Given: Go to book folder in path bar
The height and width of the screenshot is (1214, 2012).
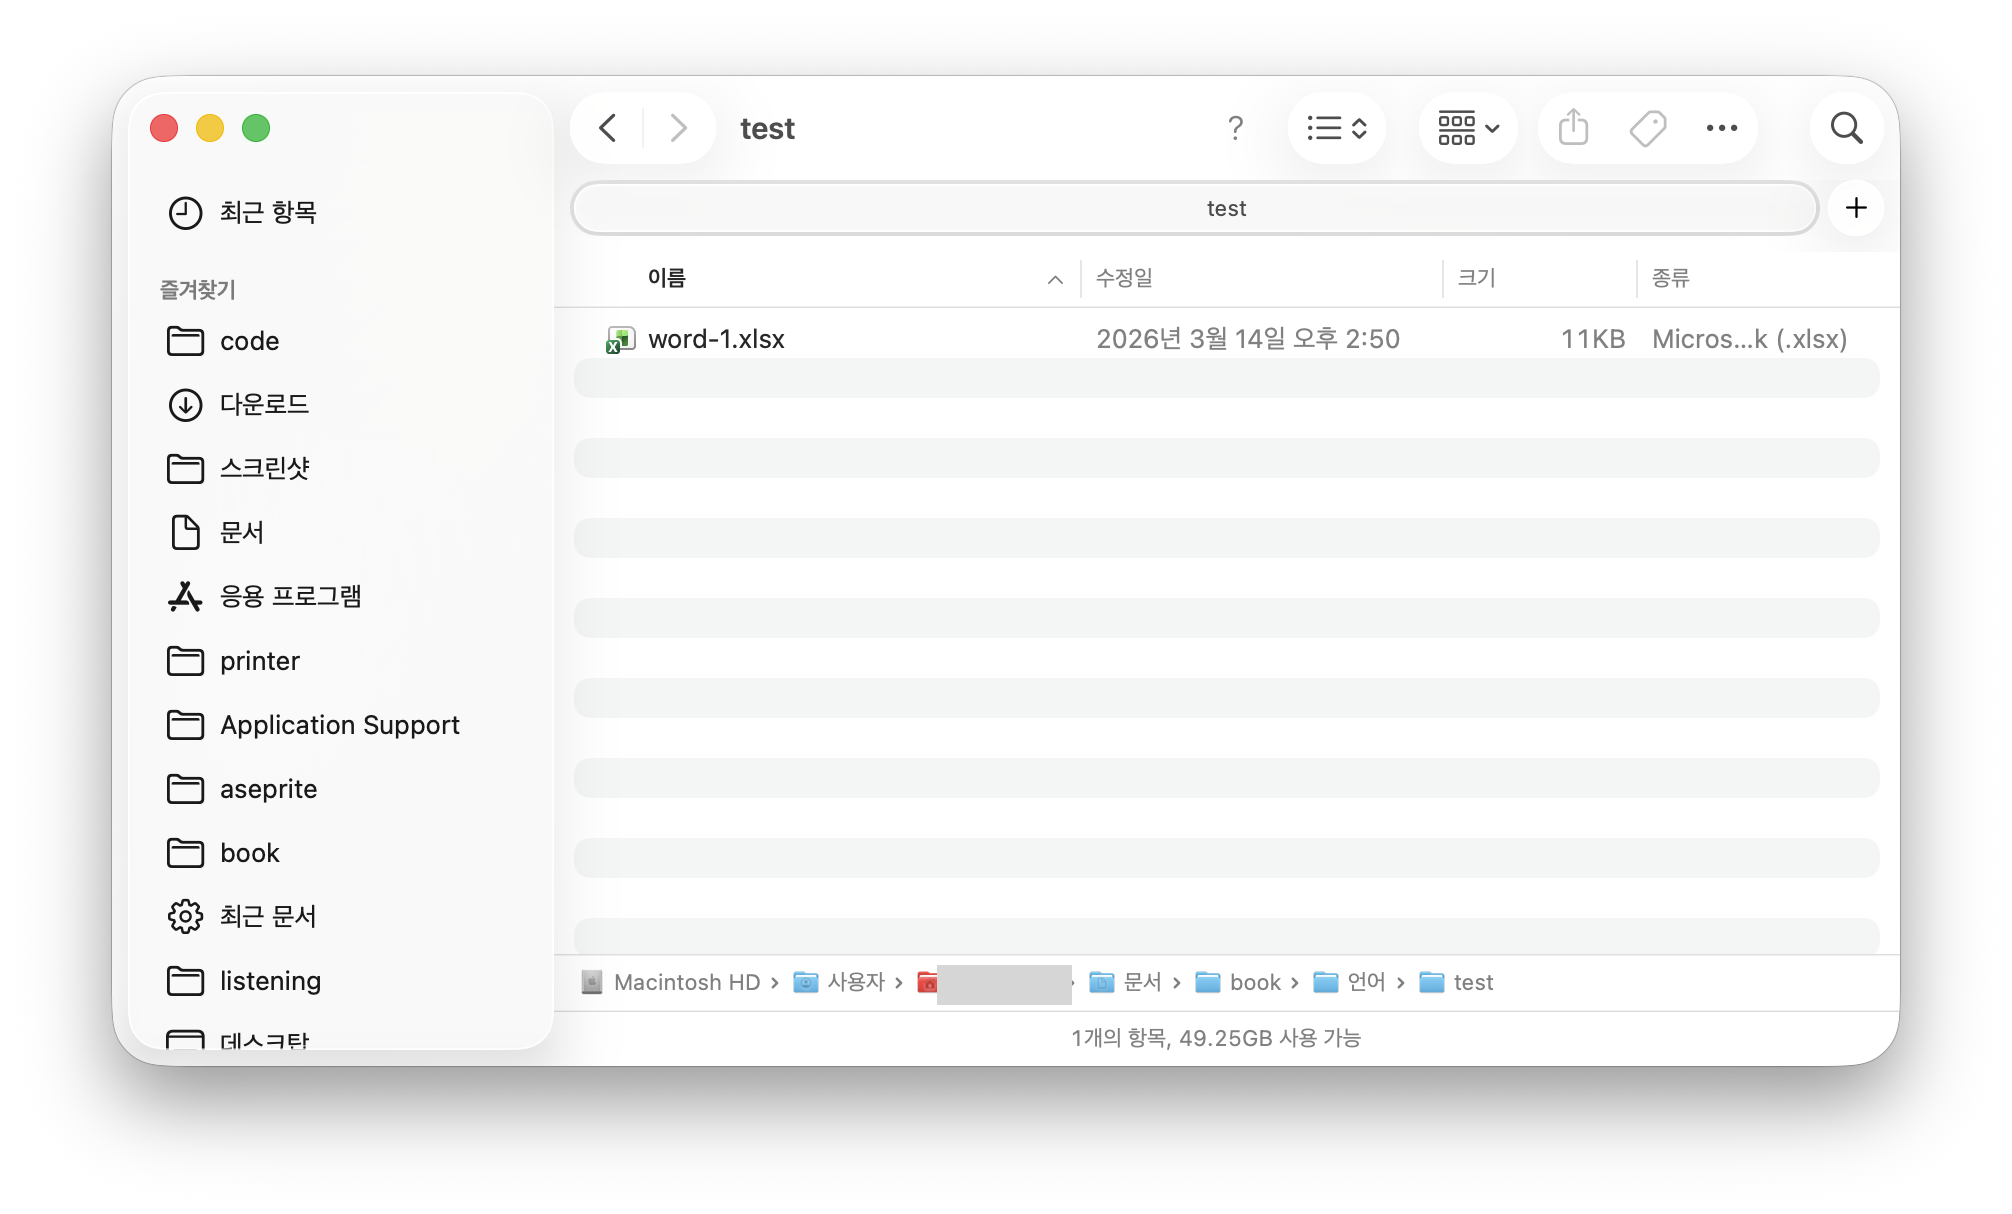Looking at the screenshot, I should point(1254,982).
